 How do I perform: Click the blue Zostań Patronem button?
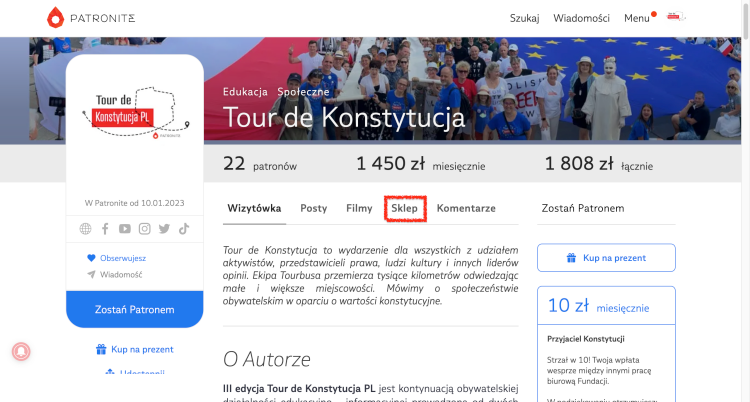135,309
